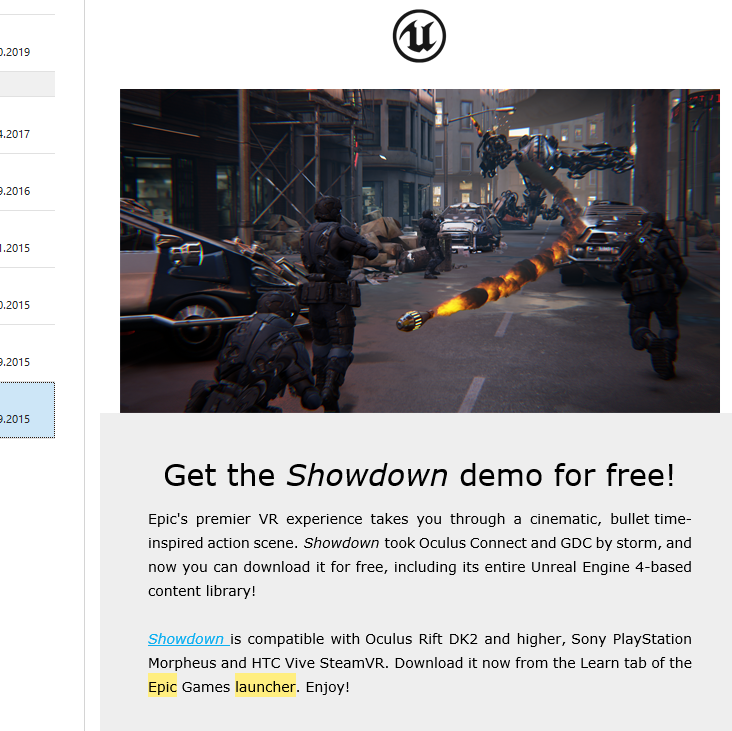Select the unhighlighted email row dated 9.2015
The image size is (732, 731).
[x=27, y=353]
